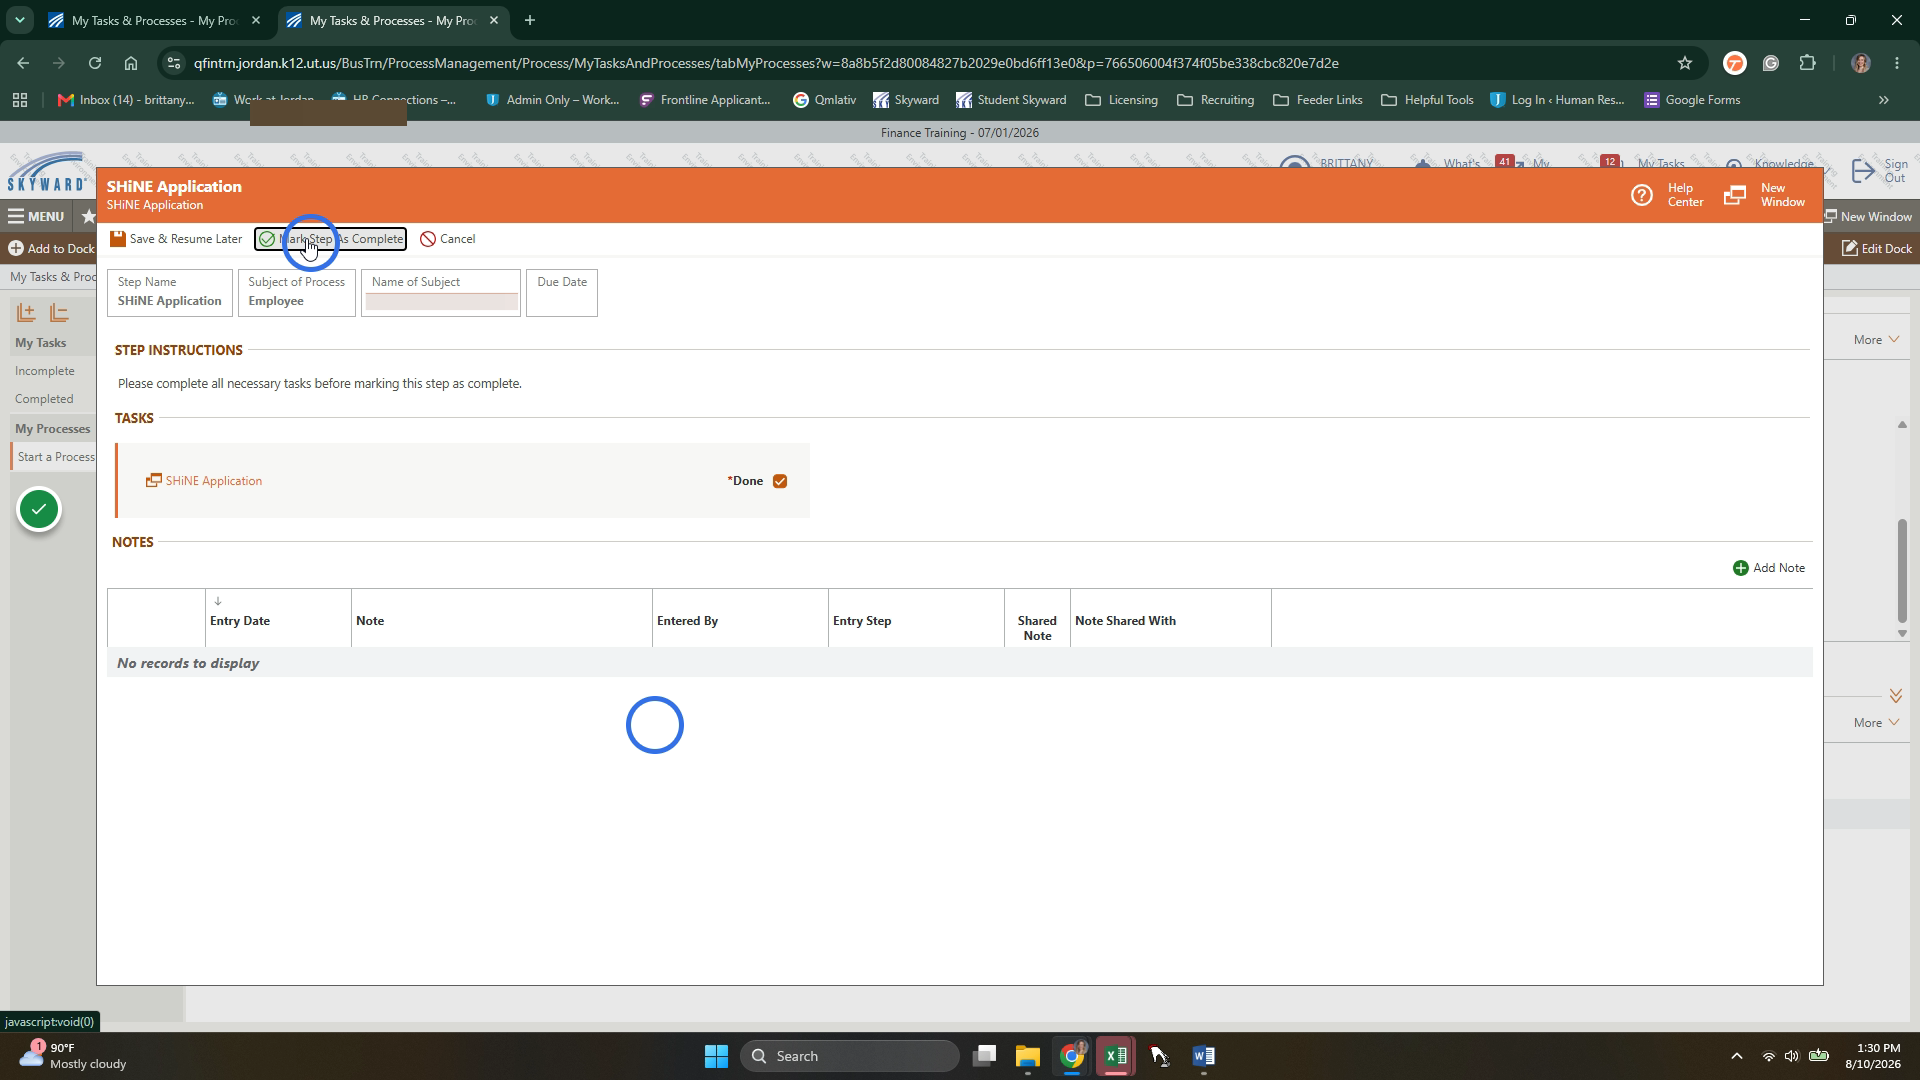Go to browser home page

coord(131,63)
